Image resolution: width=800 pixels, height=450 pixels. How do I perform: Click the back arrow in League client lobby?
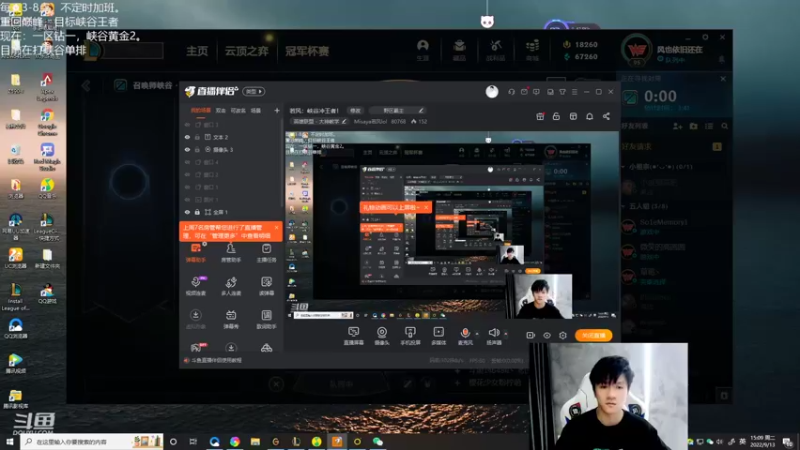pyautogui.click(x=86, y=85)
